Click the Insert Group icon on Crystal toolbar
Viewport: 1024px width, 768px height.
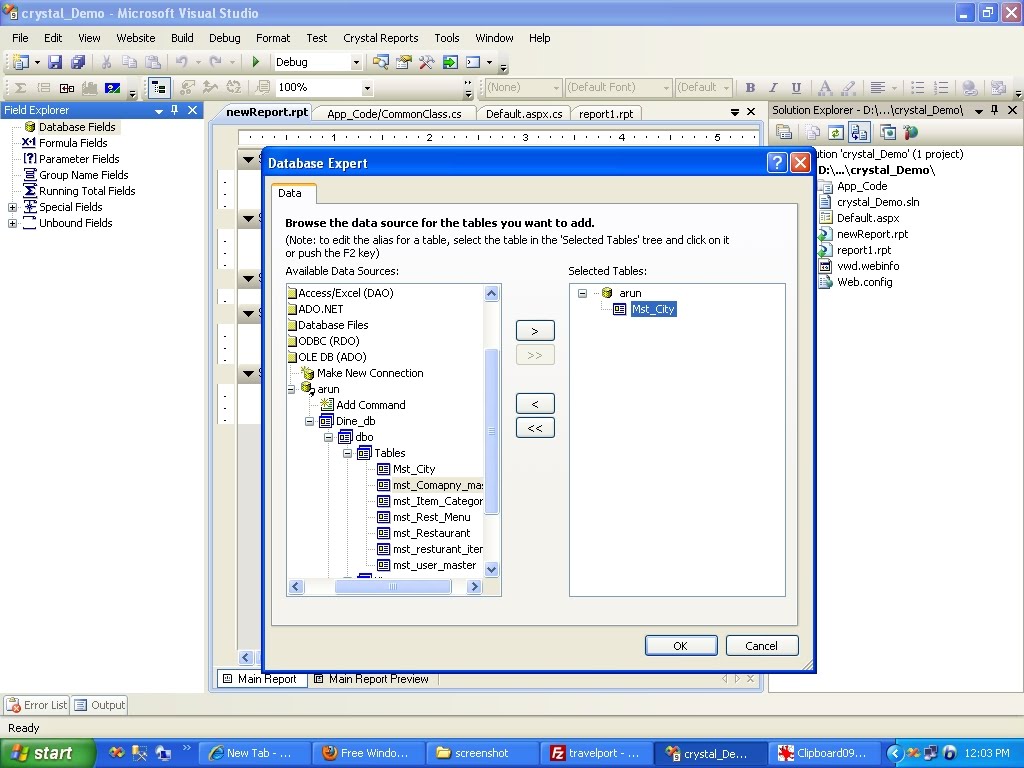coord(44,87)
